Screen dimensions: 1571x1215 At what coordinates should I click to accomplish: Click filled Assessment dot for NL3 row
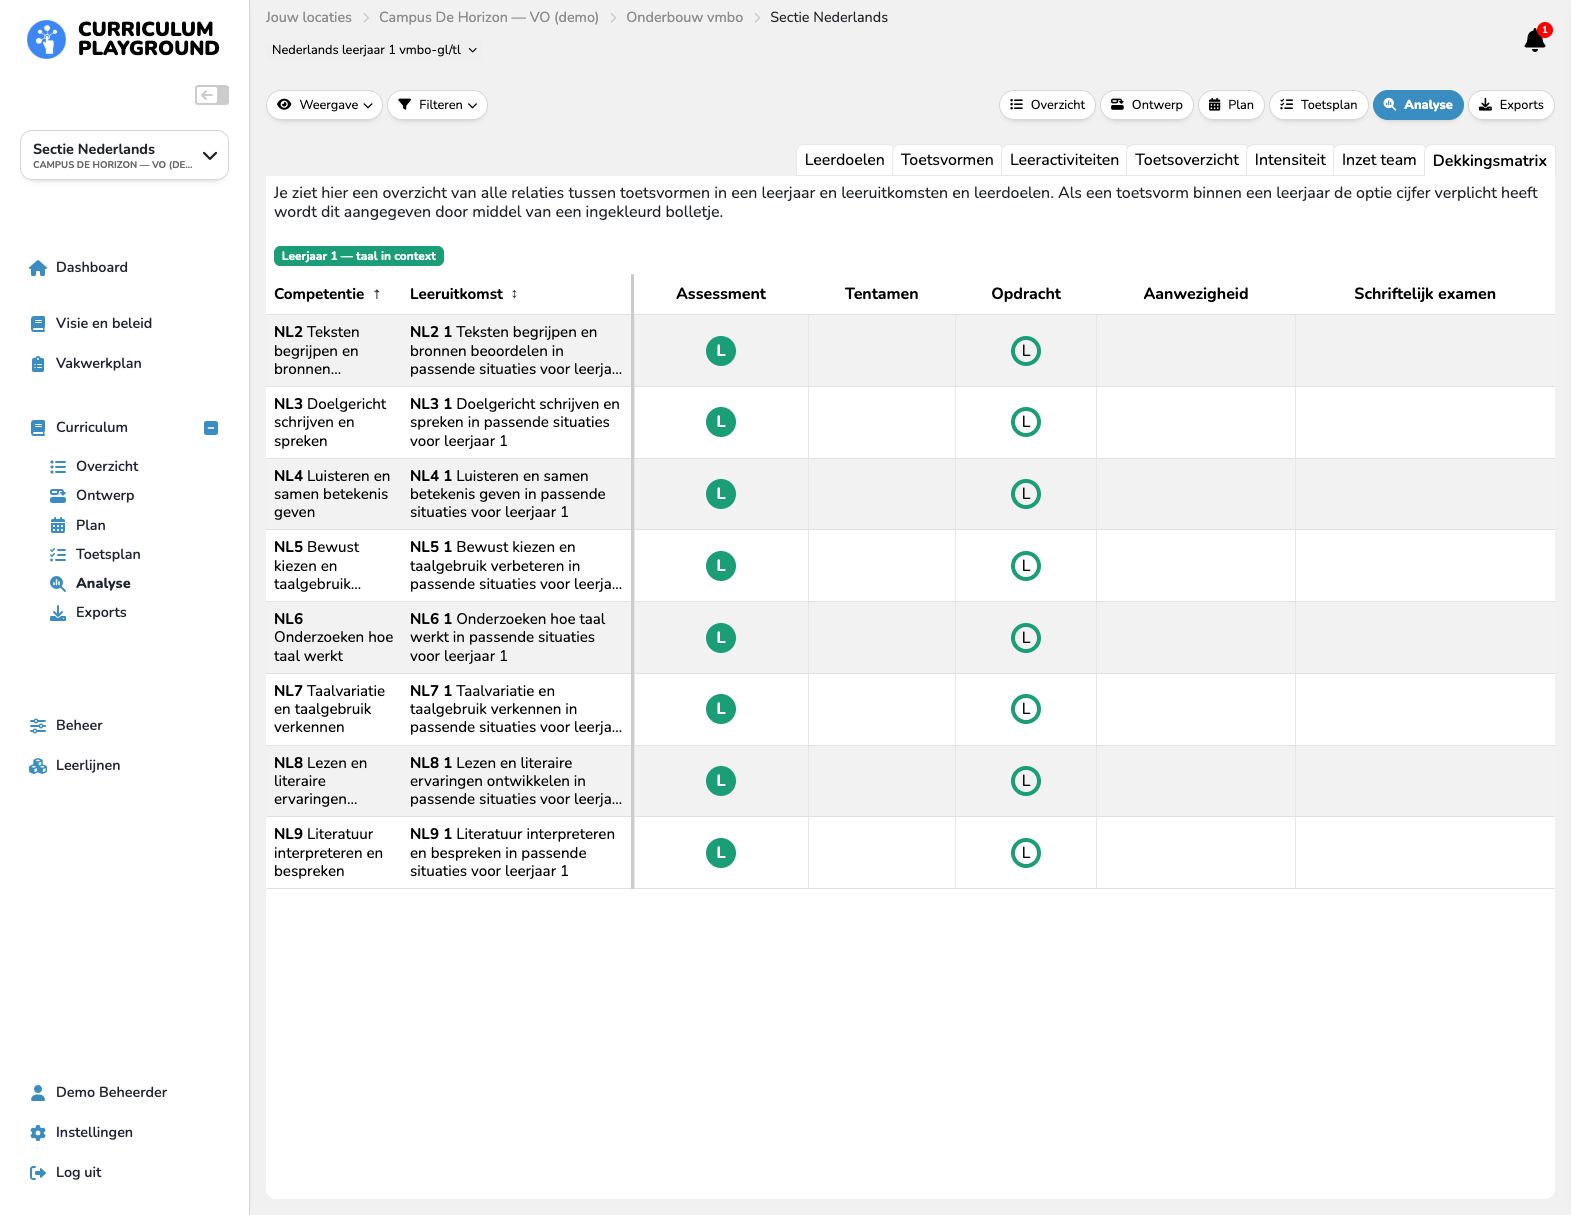721,422
